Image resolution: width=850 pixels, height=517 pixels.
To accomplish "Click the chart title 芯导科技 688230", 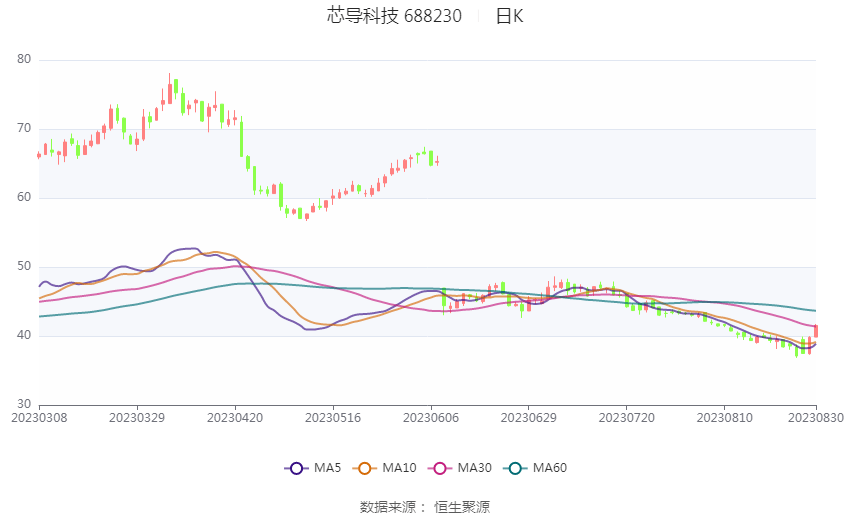I will (394, 16).
